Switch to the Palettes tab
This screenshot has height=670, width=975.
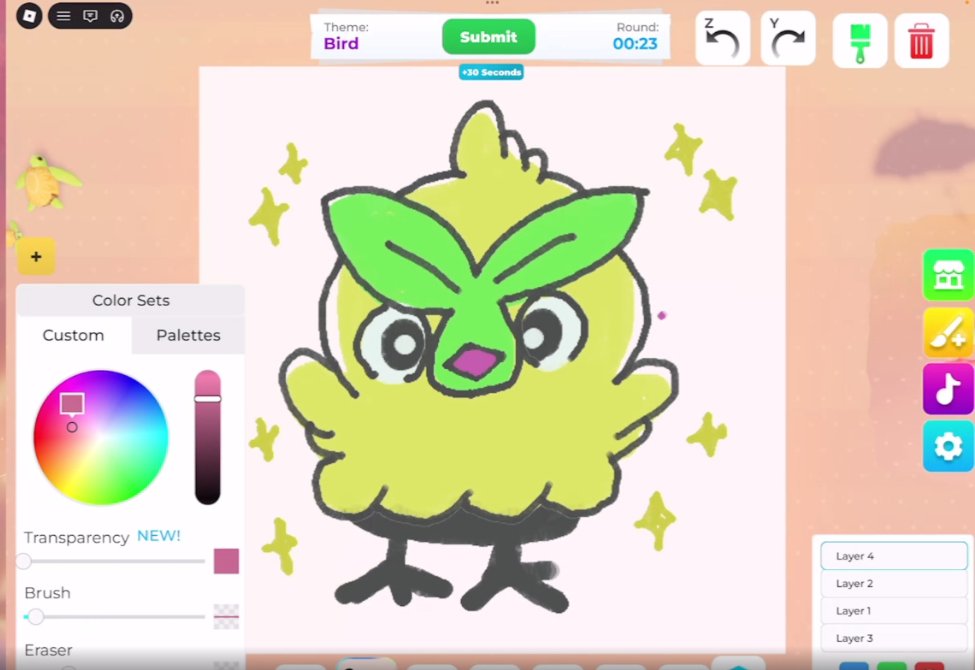click(x=188, y=335)
